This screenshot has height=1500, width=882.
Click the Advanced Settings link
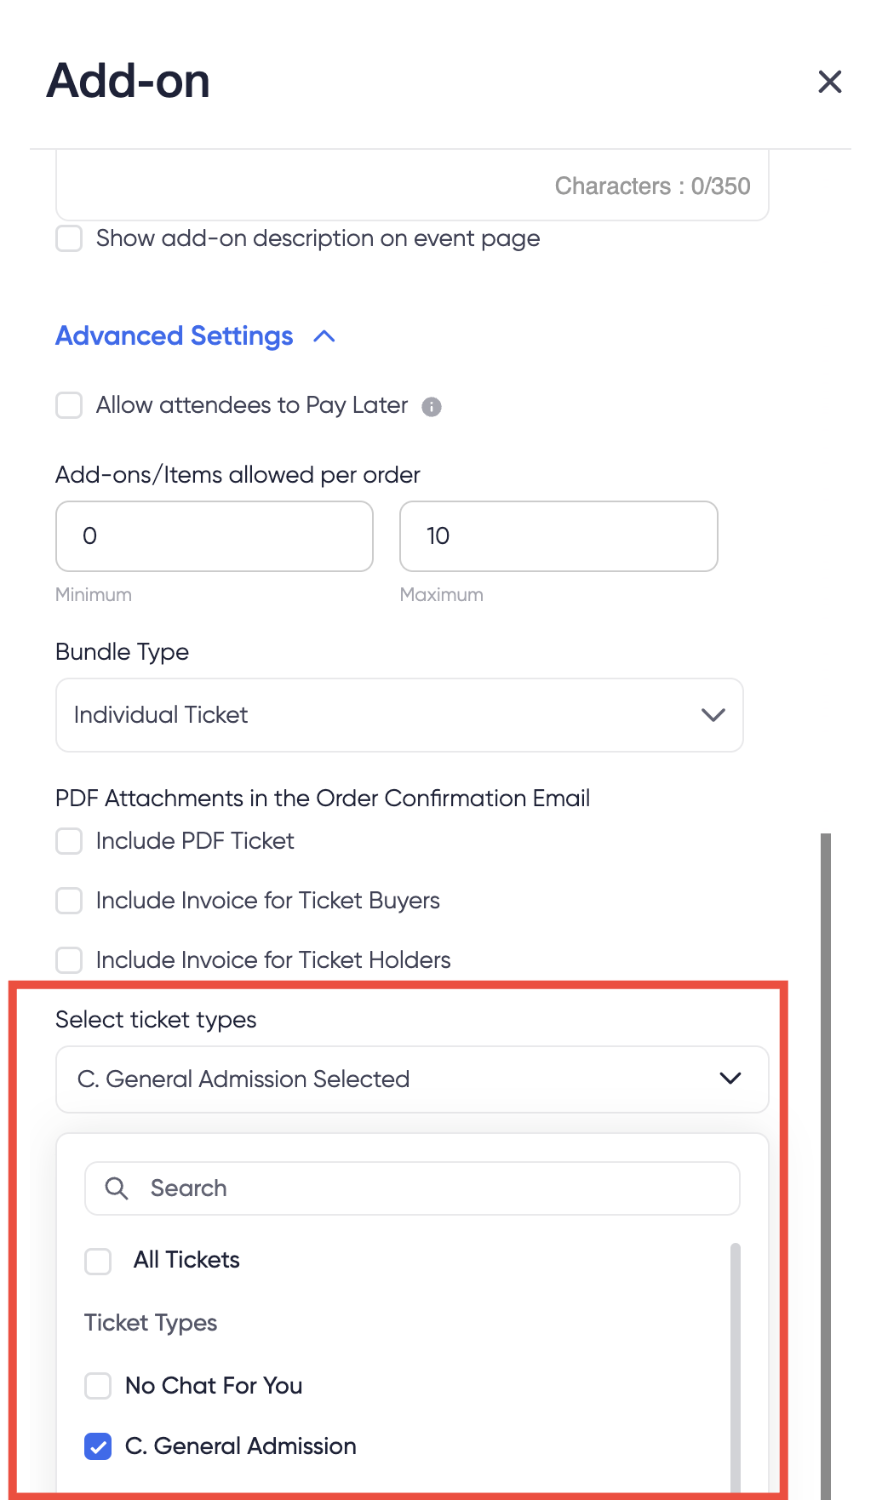(x=174, y=336)
